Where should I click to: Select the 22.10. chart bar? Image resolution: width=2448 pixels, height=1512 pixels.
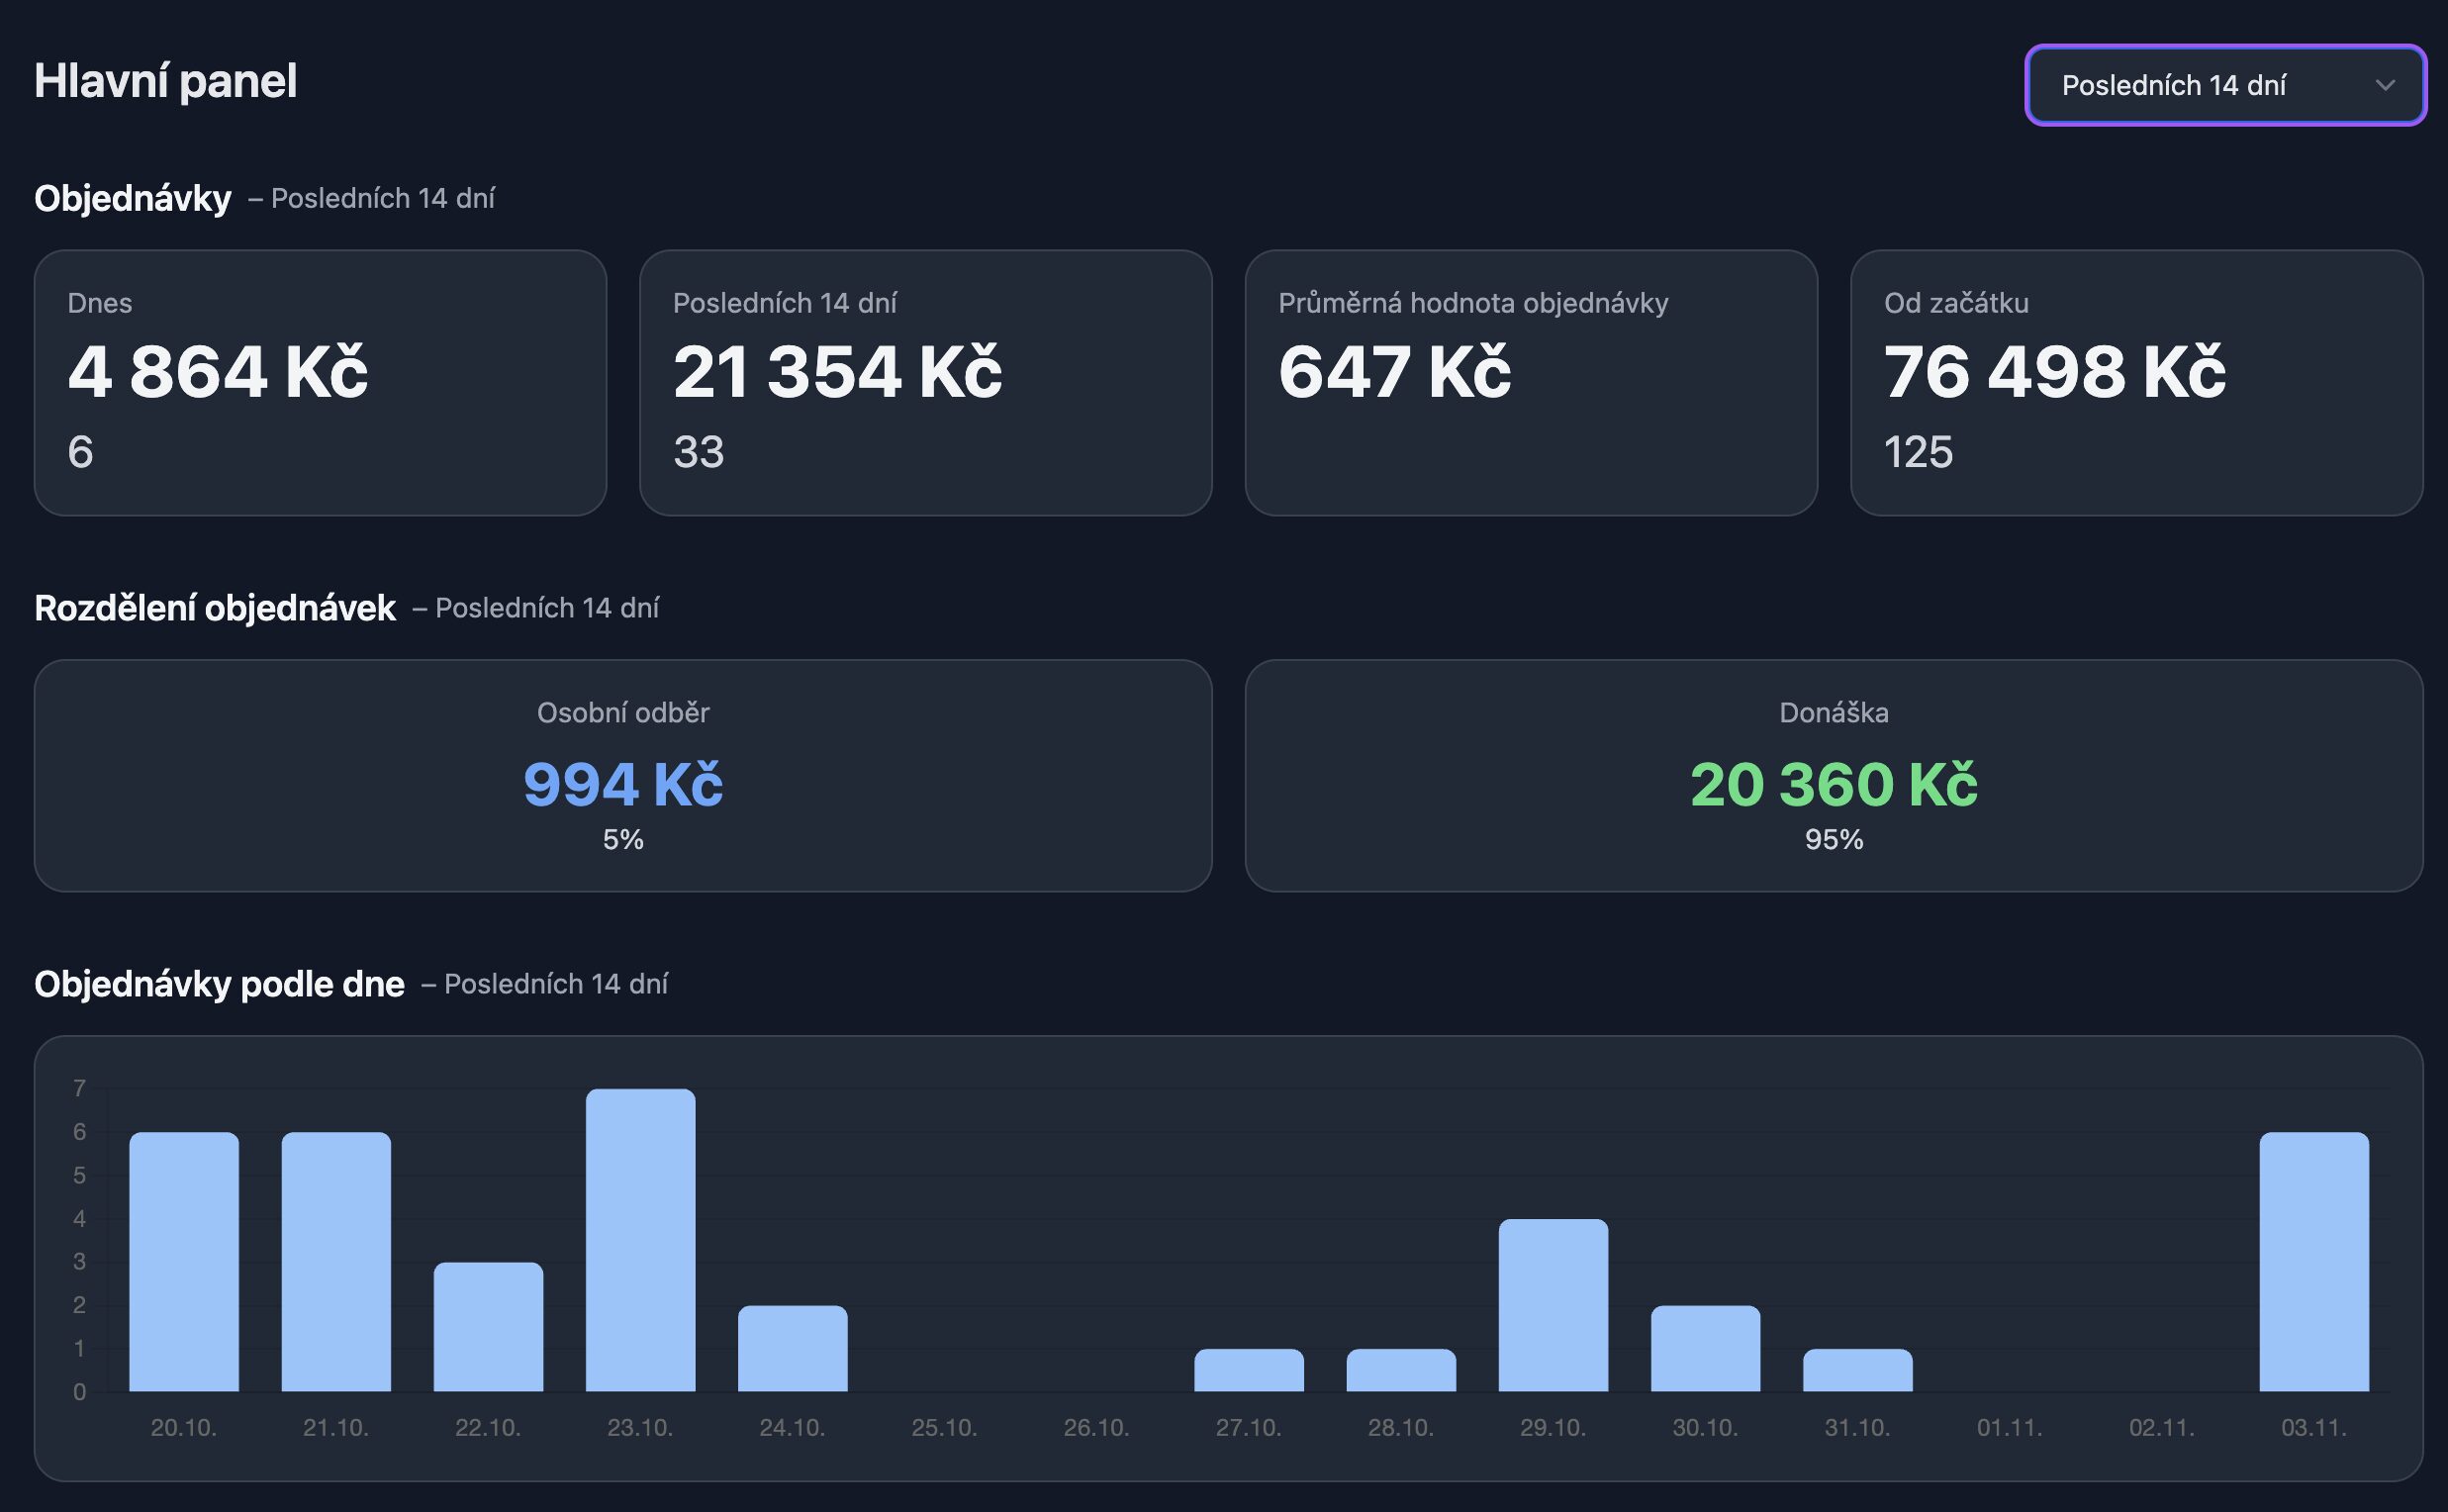tap(488, 1327)
